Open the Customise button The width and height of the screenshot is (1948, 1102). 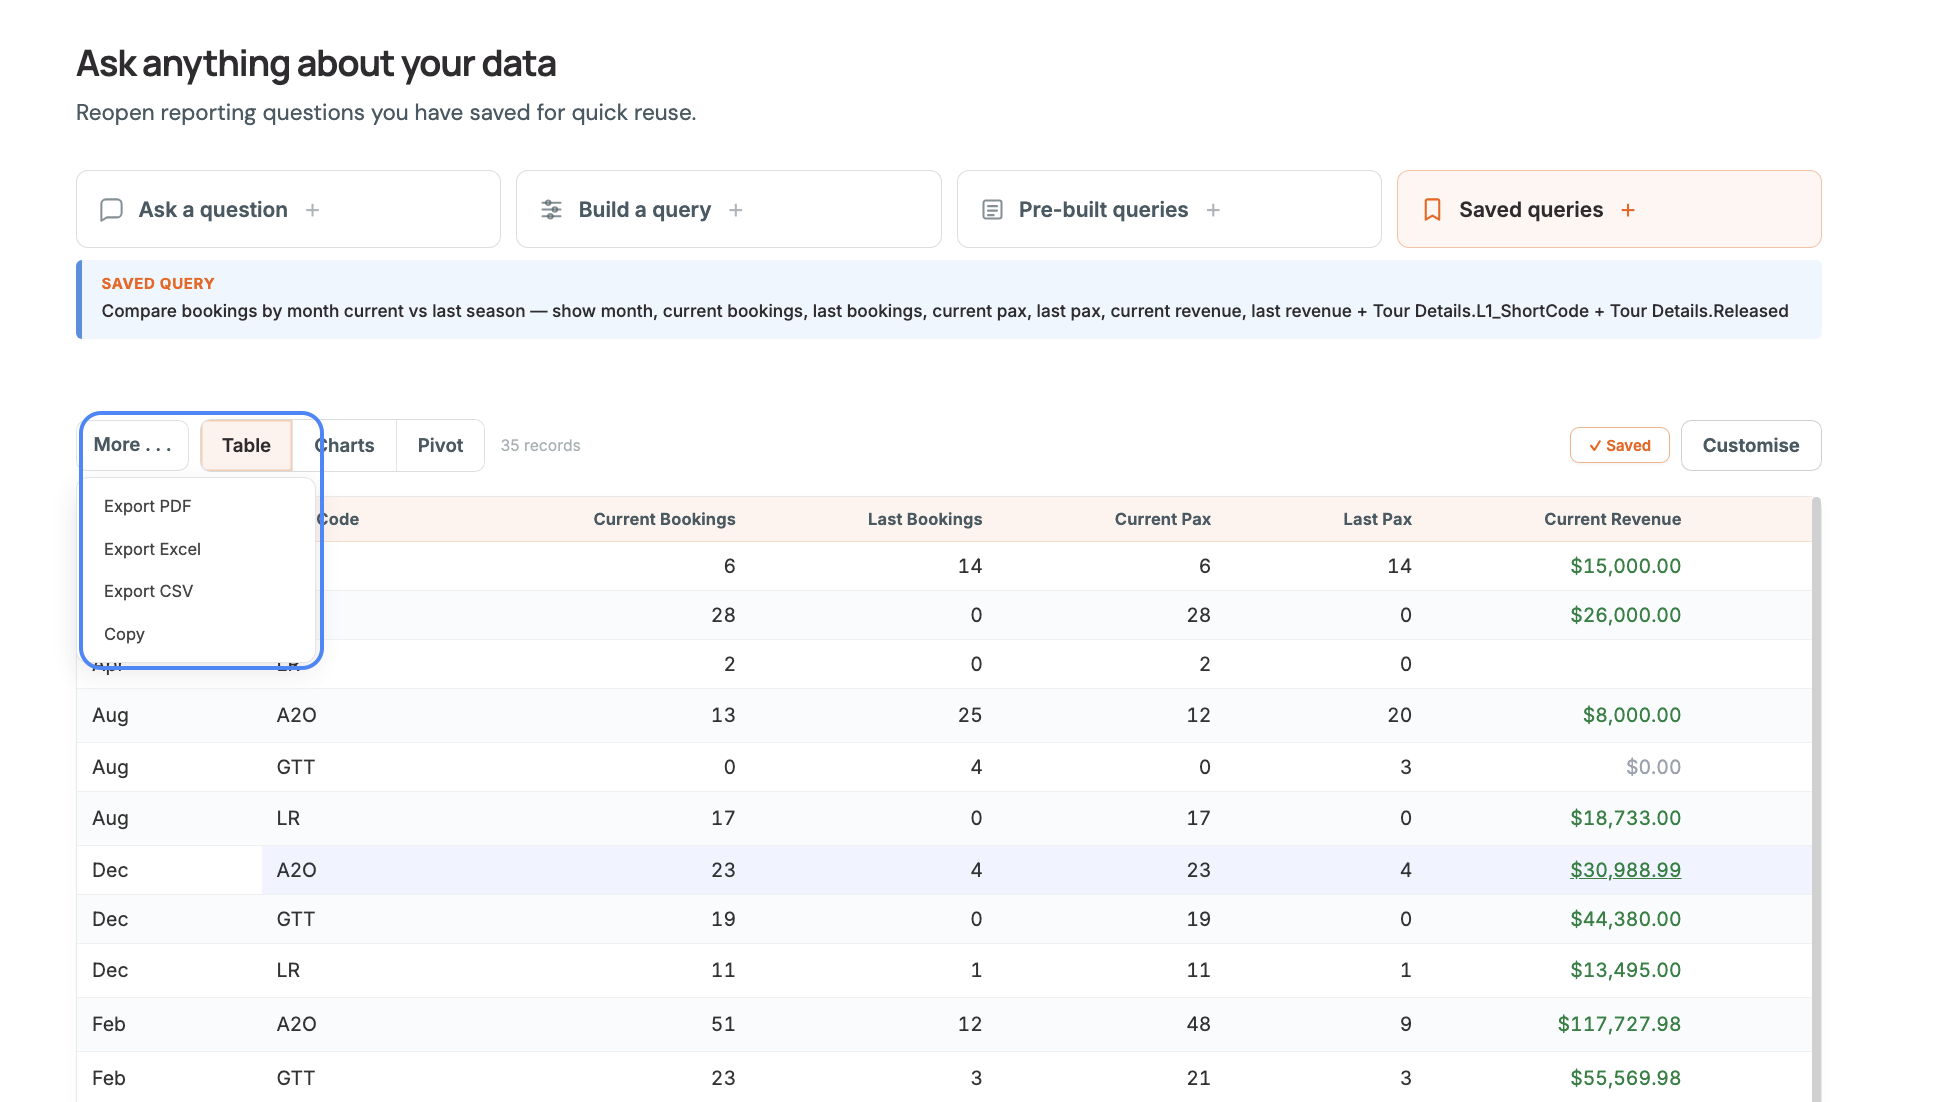[1750, 446]
